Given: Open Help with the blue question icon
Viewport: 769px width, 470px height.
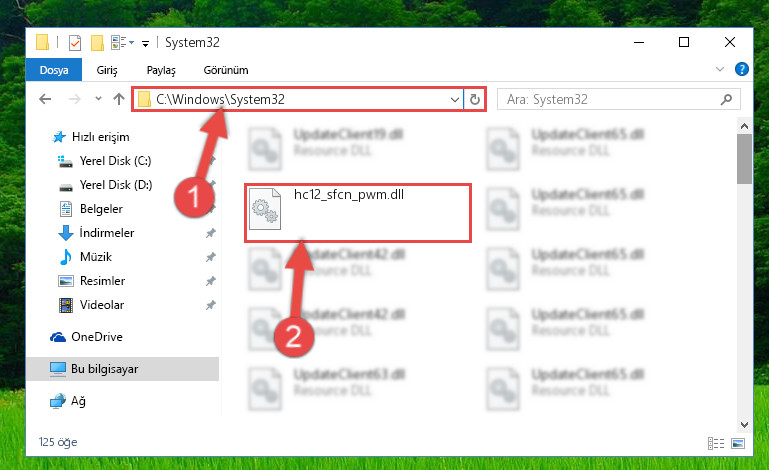Looking at the screenshot, I should (742, 69).
